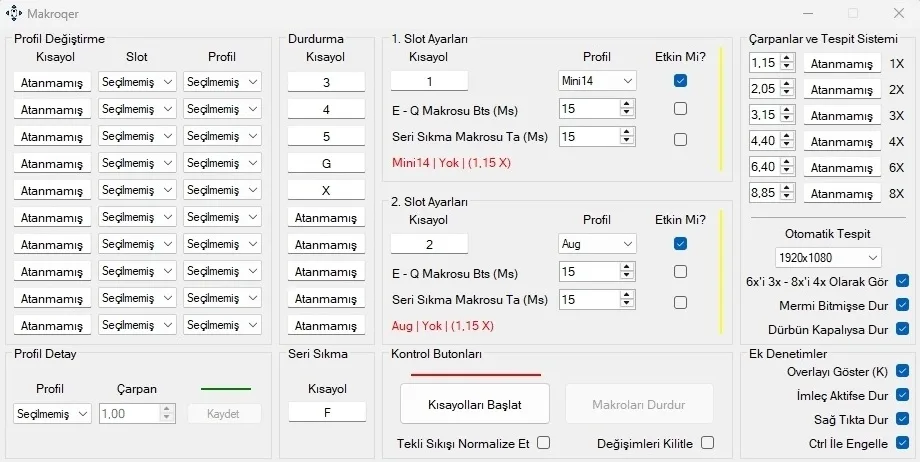Screen dimensions: 920x462
Task: Toggle the Ctrl İle Engelle checkbox
Action: [903, 443]
